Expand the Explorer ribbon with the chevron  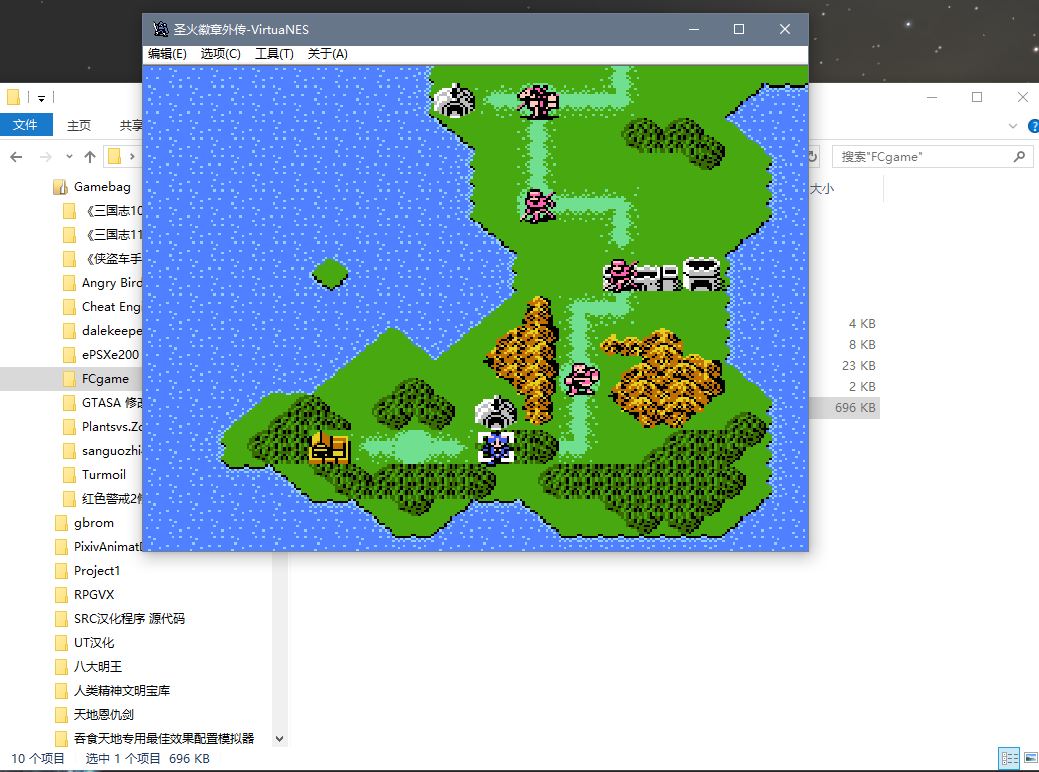pyautogui.click(x=1012, y=125)
